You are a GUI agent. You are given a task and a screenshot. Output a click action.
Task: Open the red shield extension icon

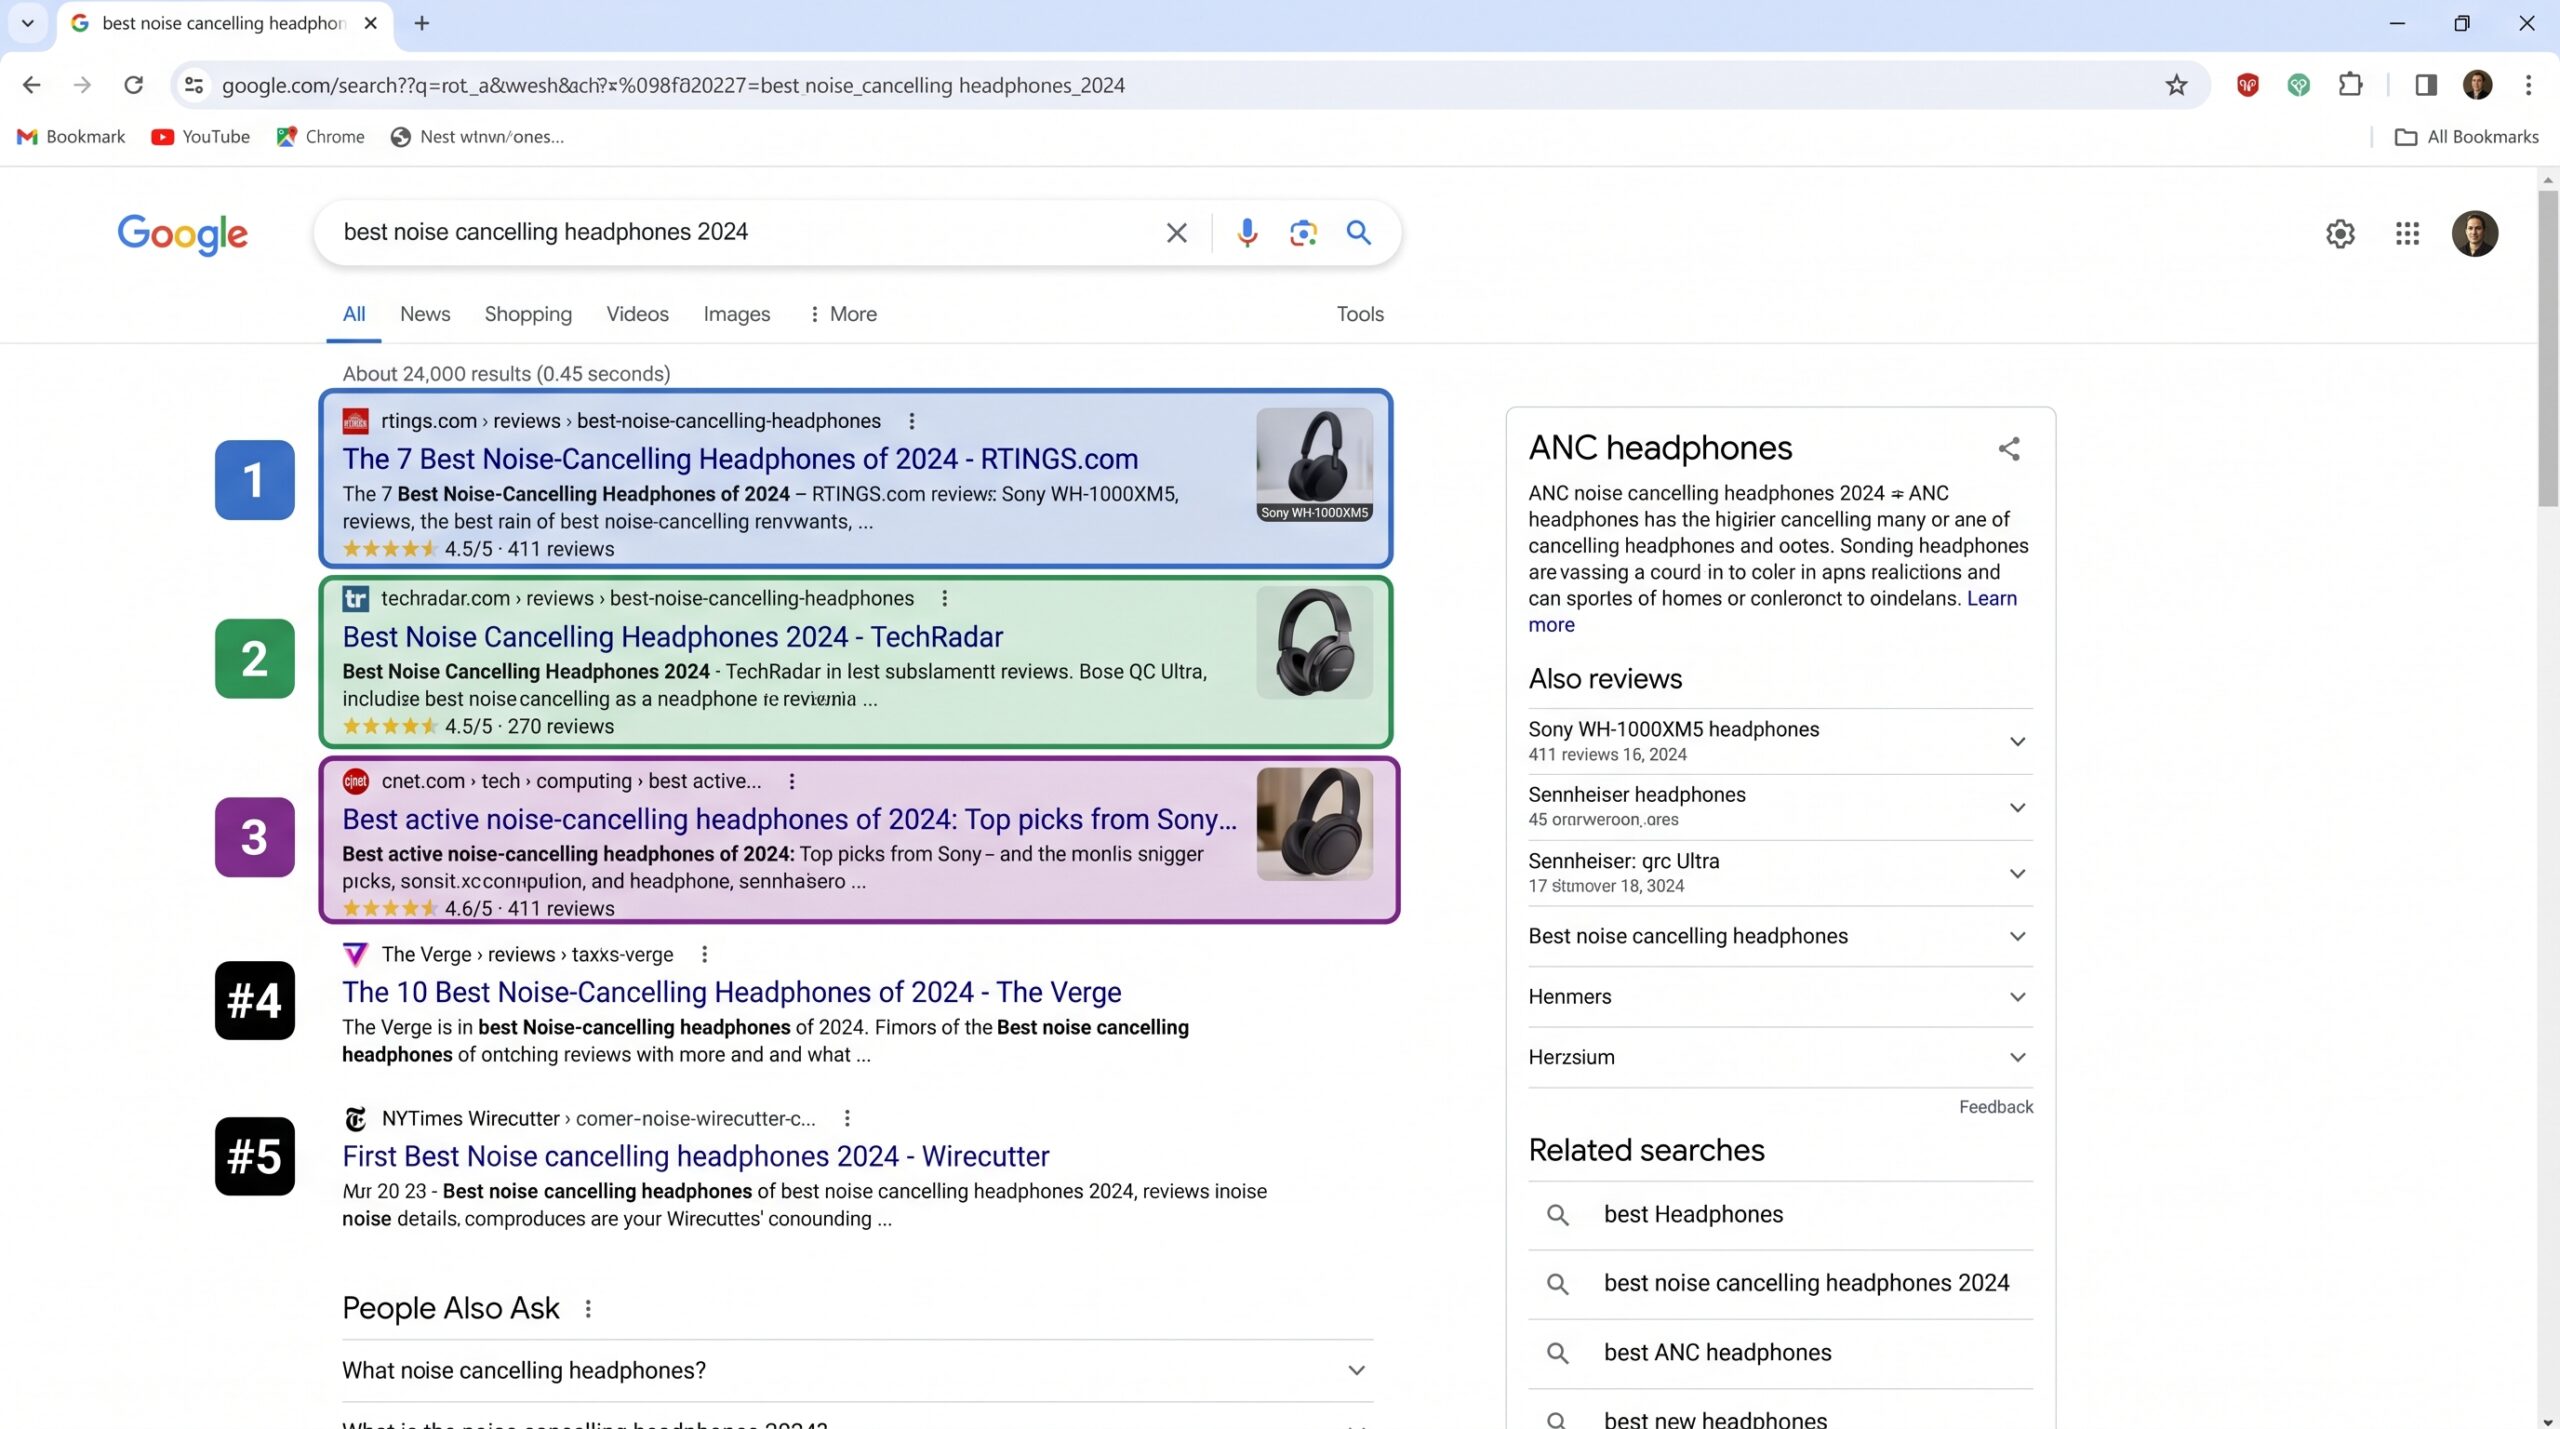pos(2247,85)
